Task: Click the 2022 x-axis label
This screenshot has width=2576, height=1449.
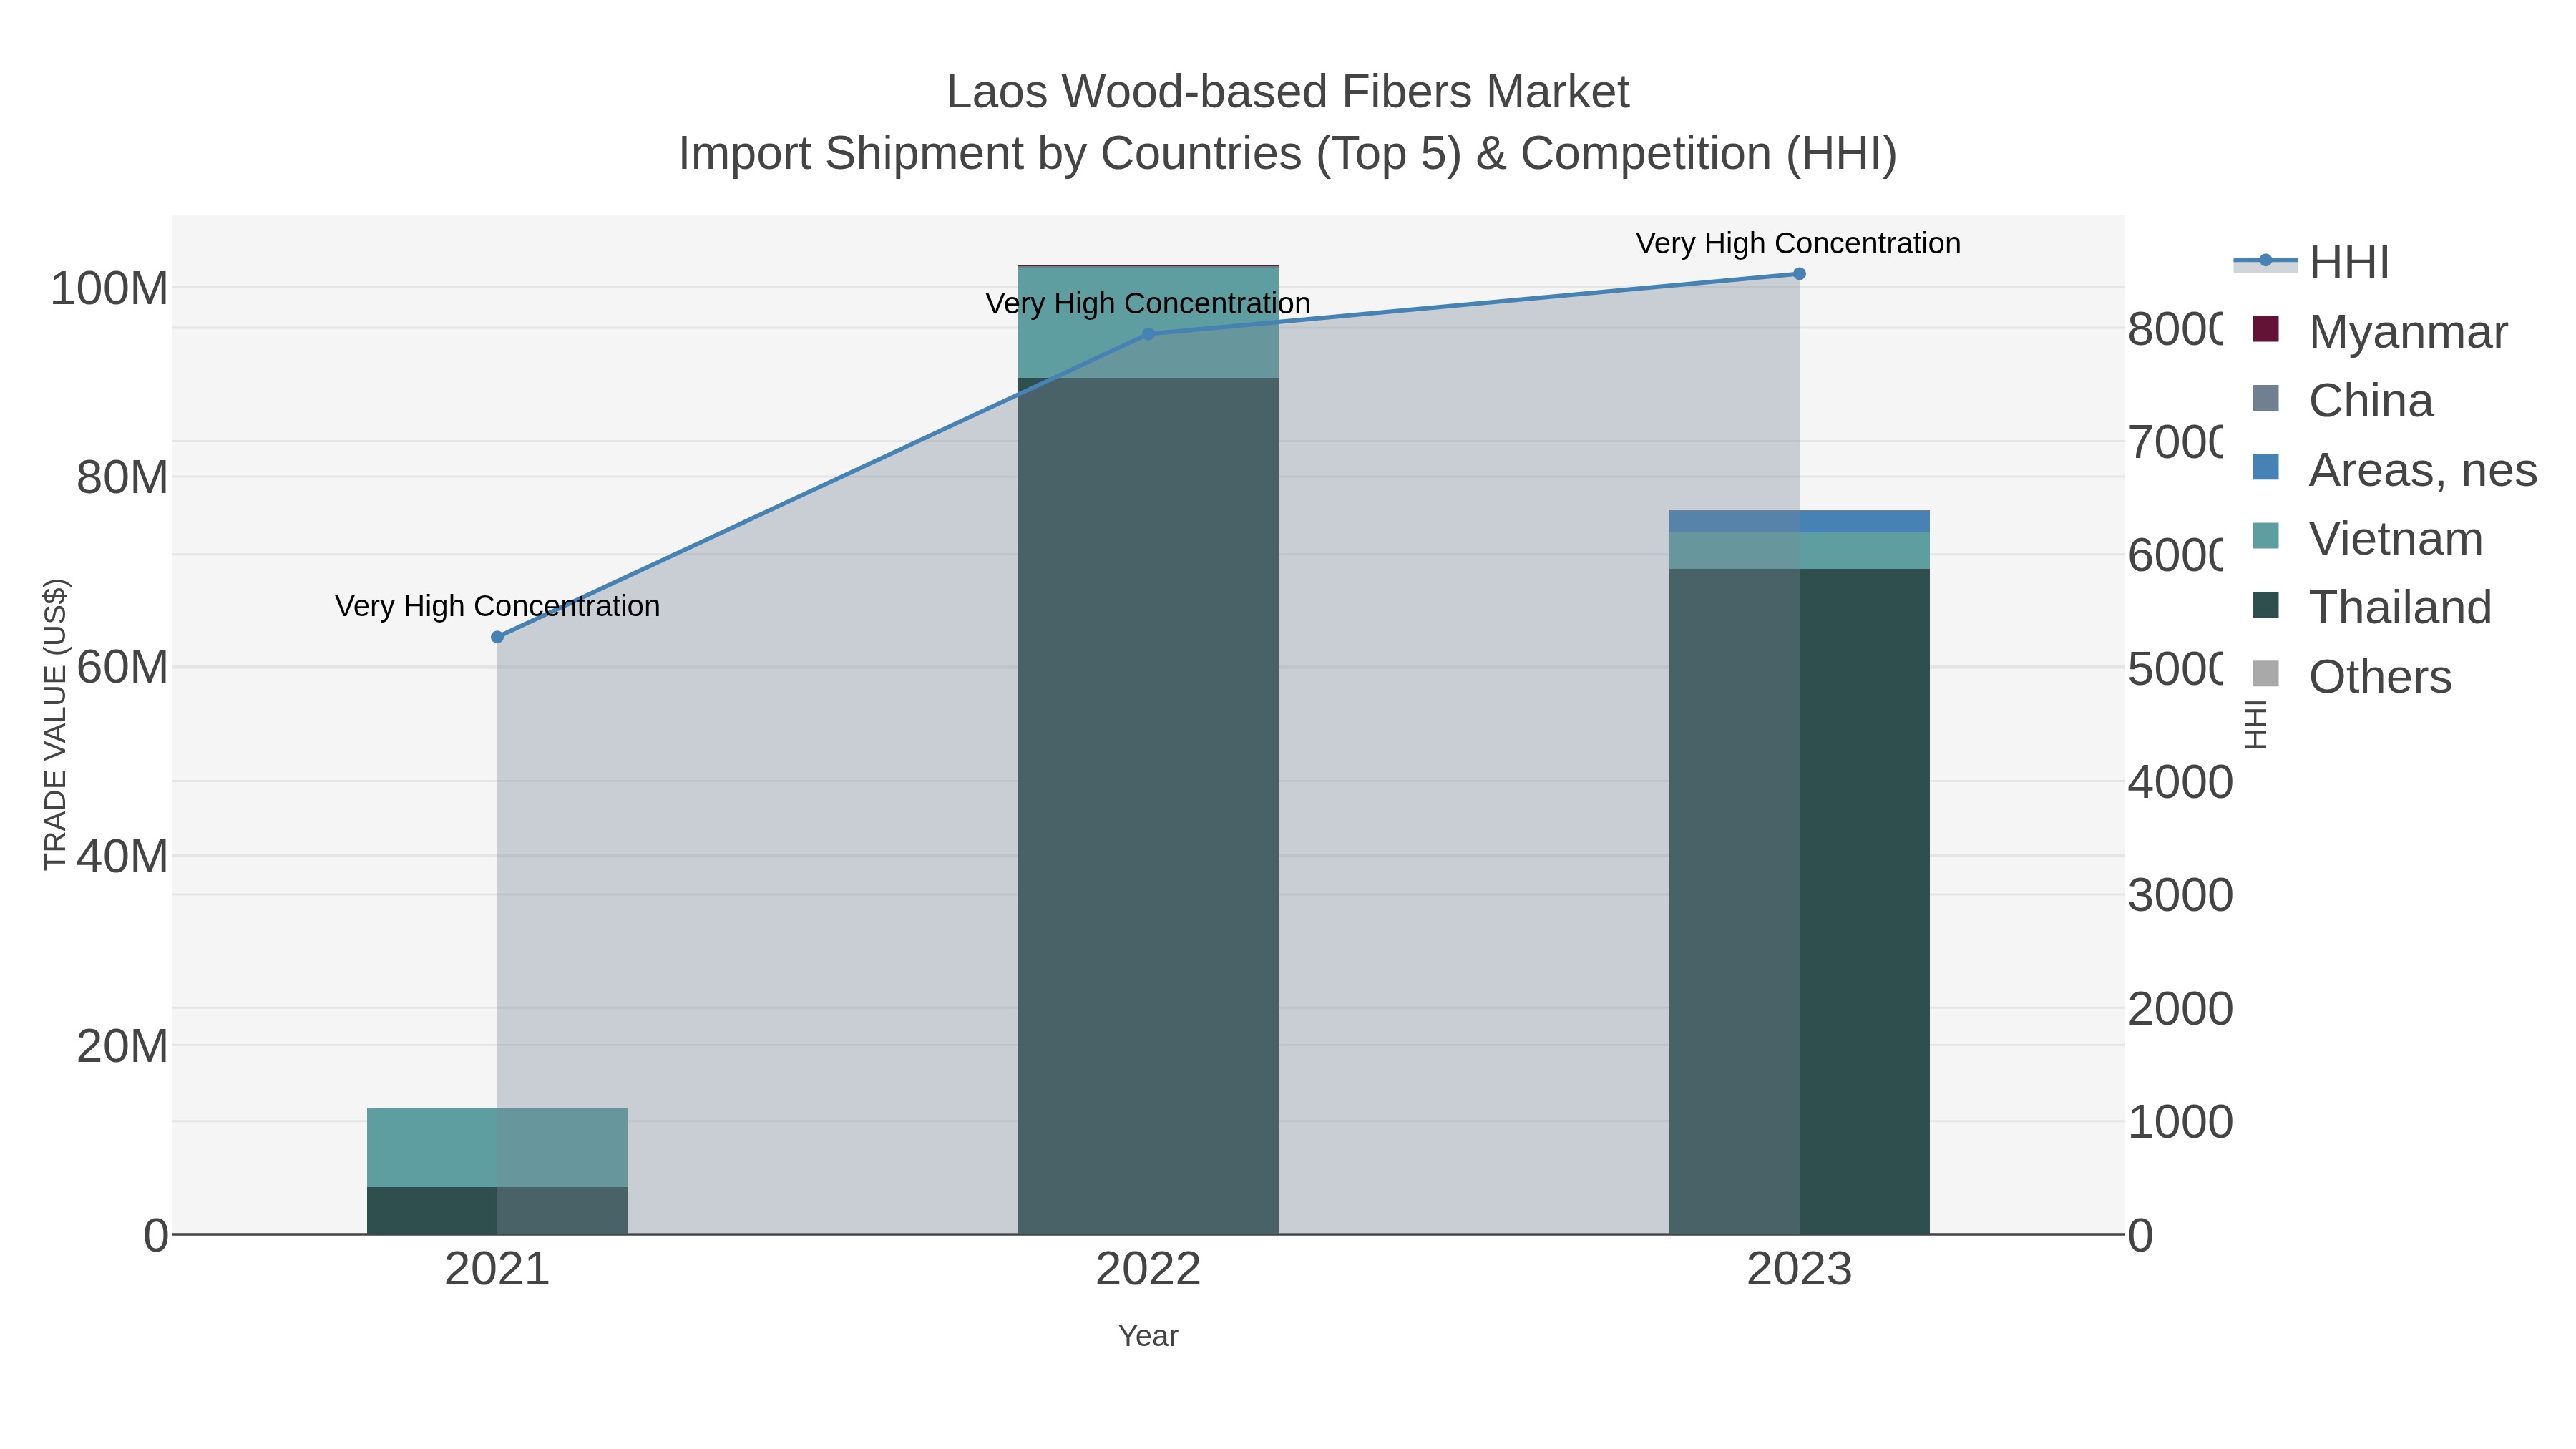Action: pyautogui.click(x=1148, y=1270)
